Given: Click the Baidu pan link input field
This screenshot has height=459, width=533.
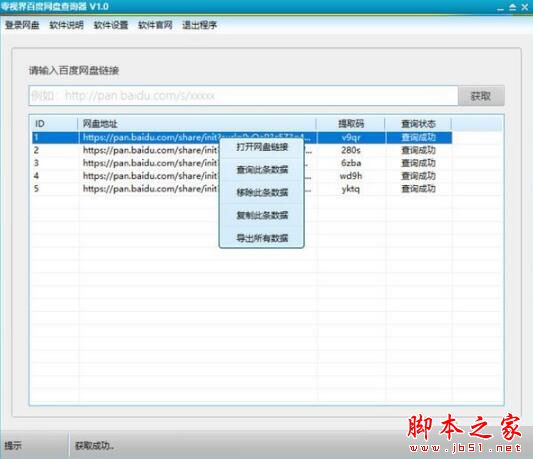Looking at the screenshot, I should pyautogui.click(x=243, y=96).
